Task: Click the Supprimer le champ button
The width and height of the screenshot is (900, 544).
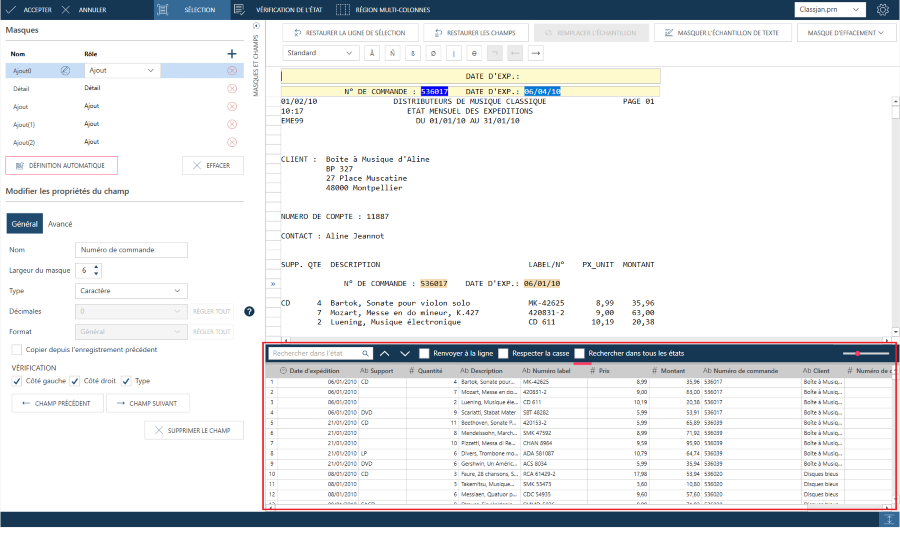Action: (194, 430)
